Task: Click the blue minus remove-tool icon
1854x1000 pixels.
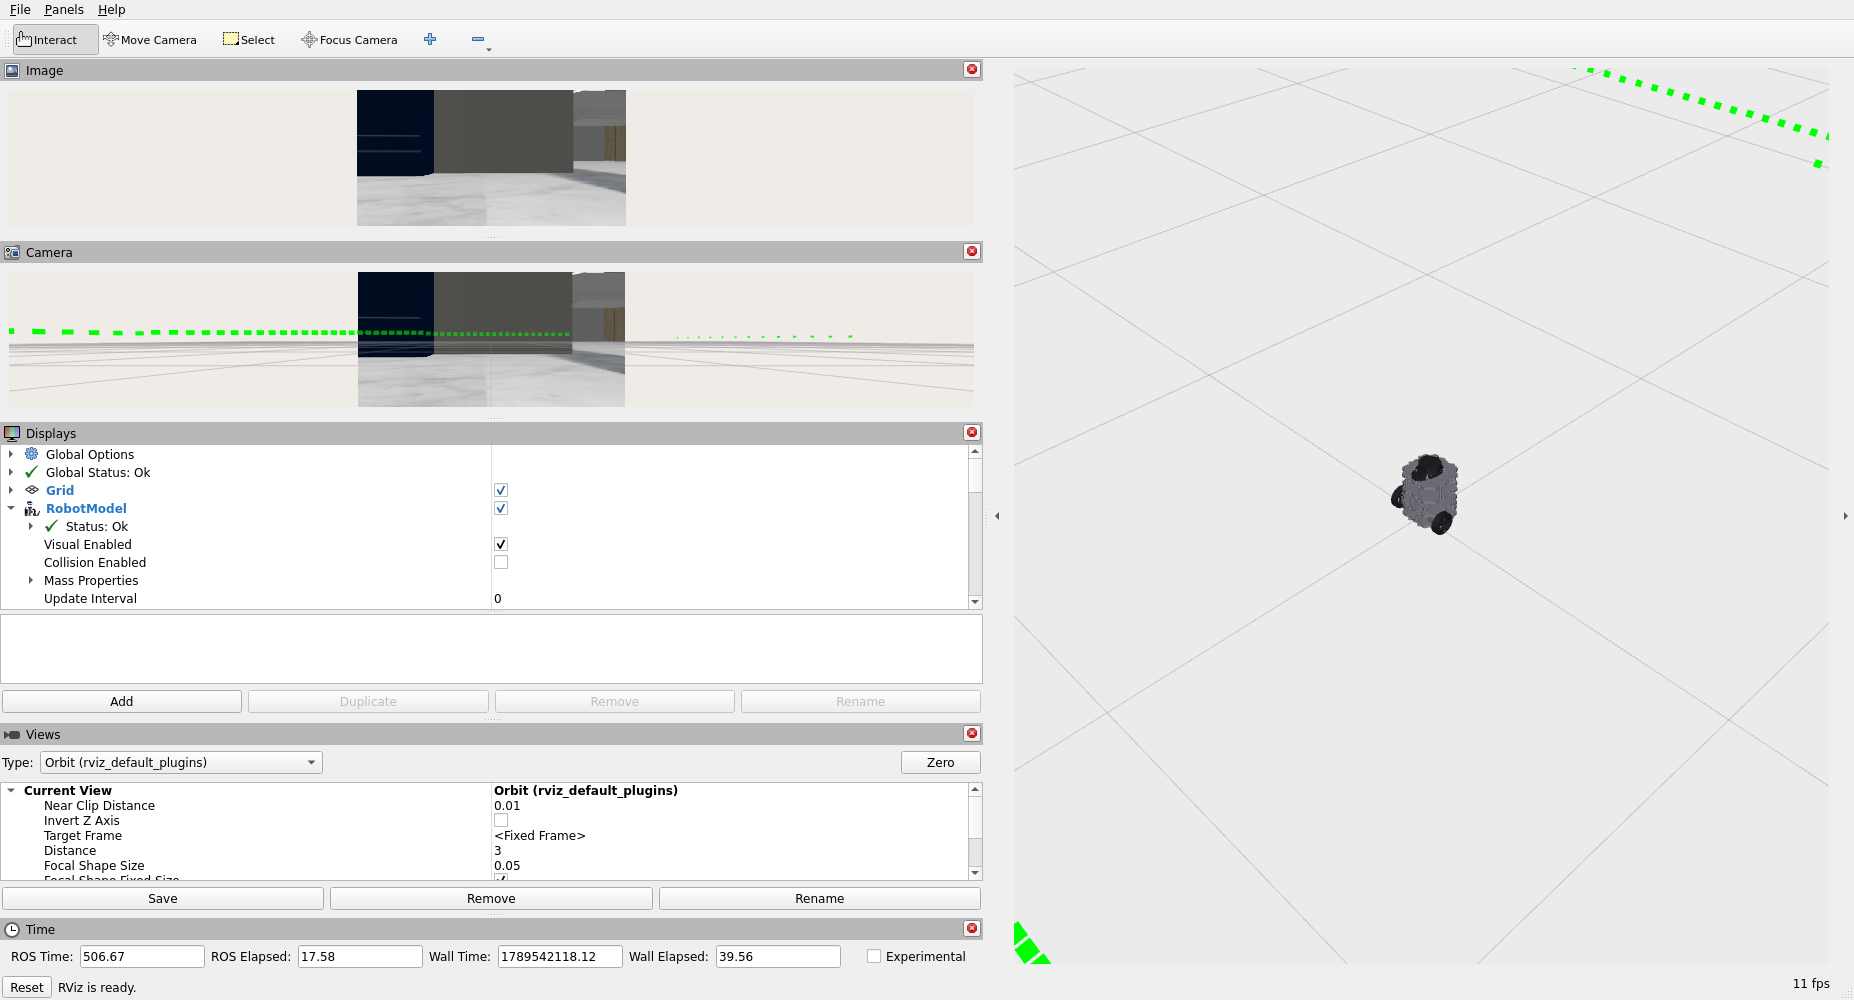Action: point(478,39)
